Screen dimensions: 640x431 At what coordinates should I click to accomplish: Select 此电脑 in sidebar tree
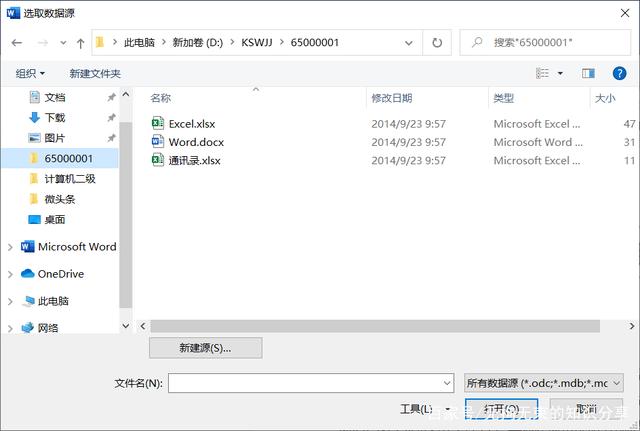45,301
